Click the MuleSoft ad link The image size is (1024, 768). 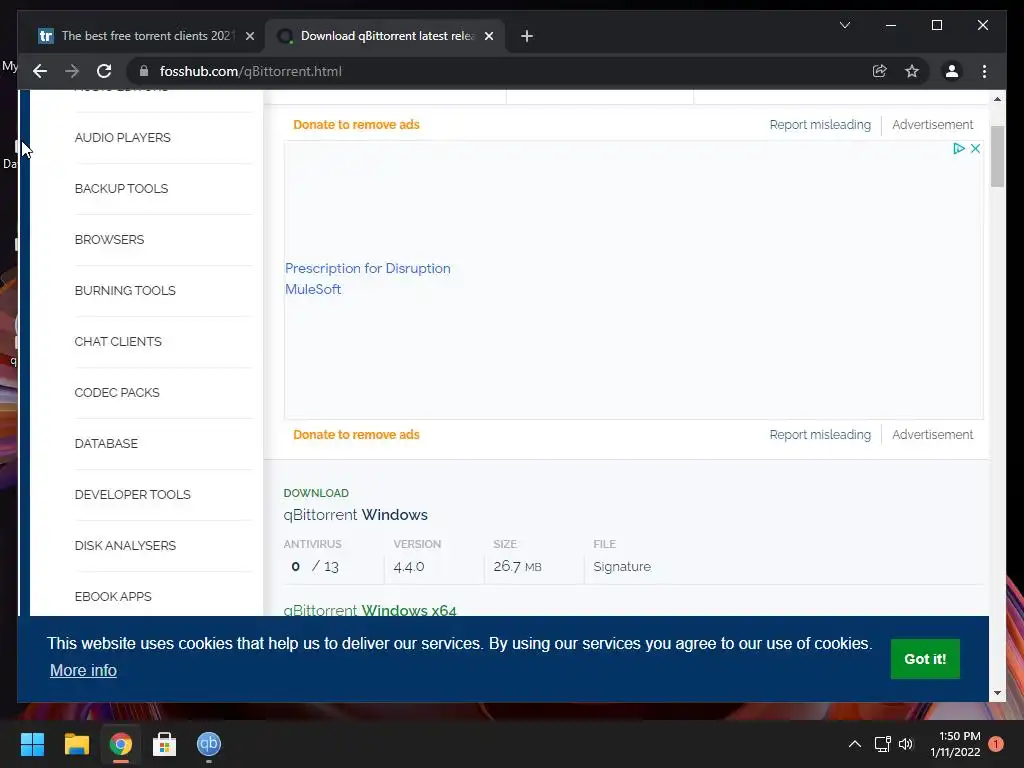[x=313, y=289]
